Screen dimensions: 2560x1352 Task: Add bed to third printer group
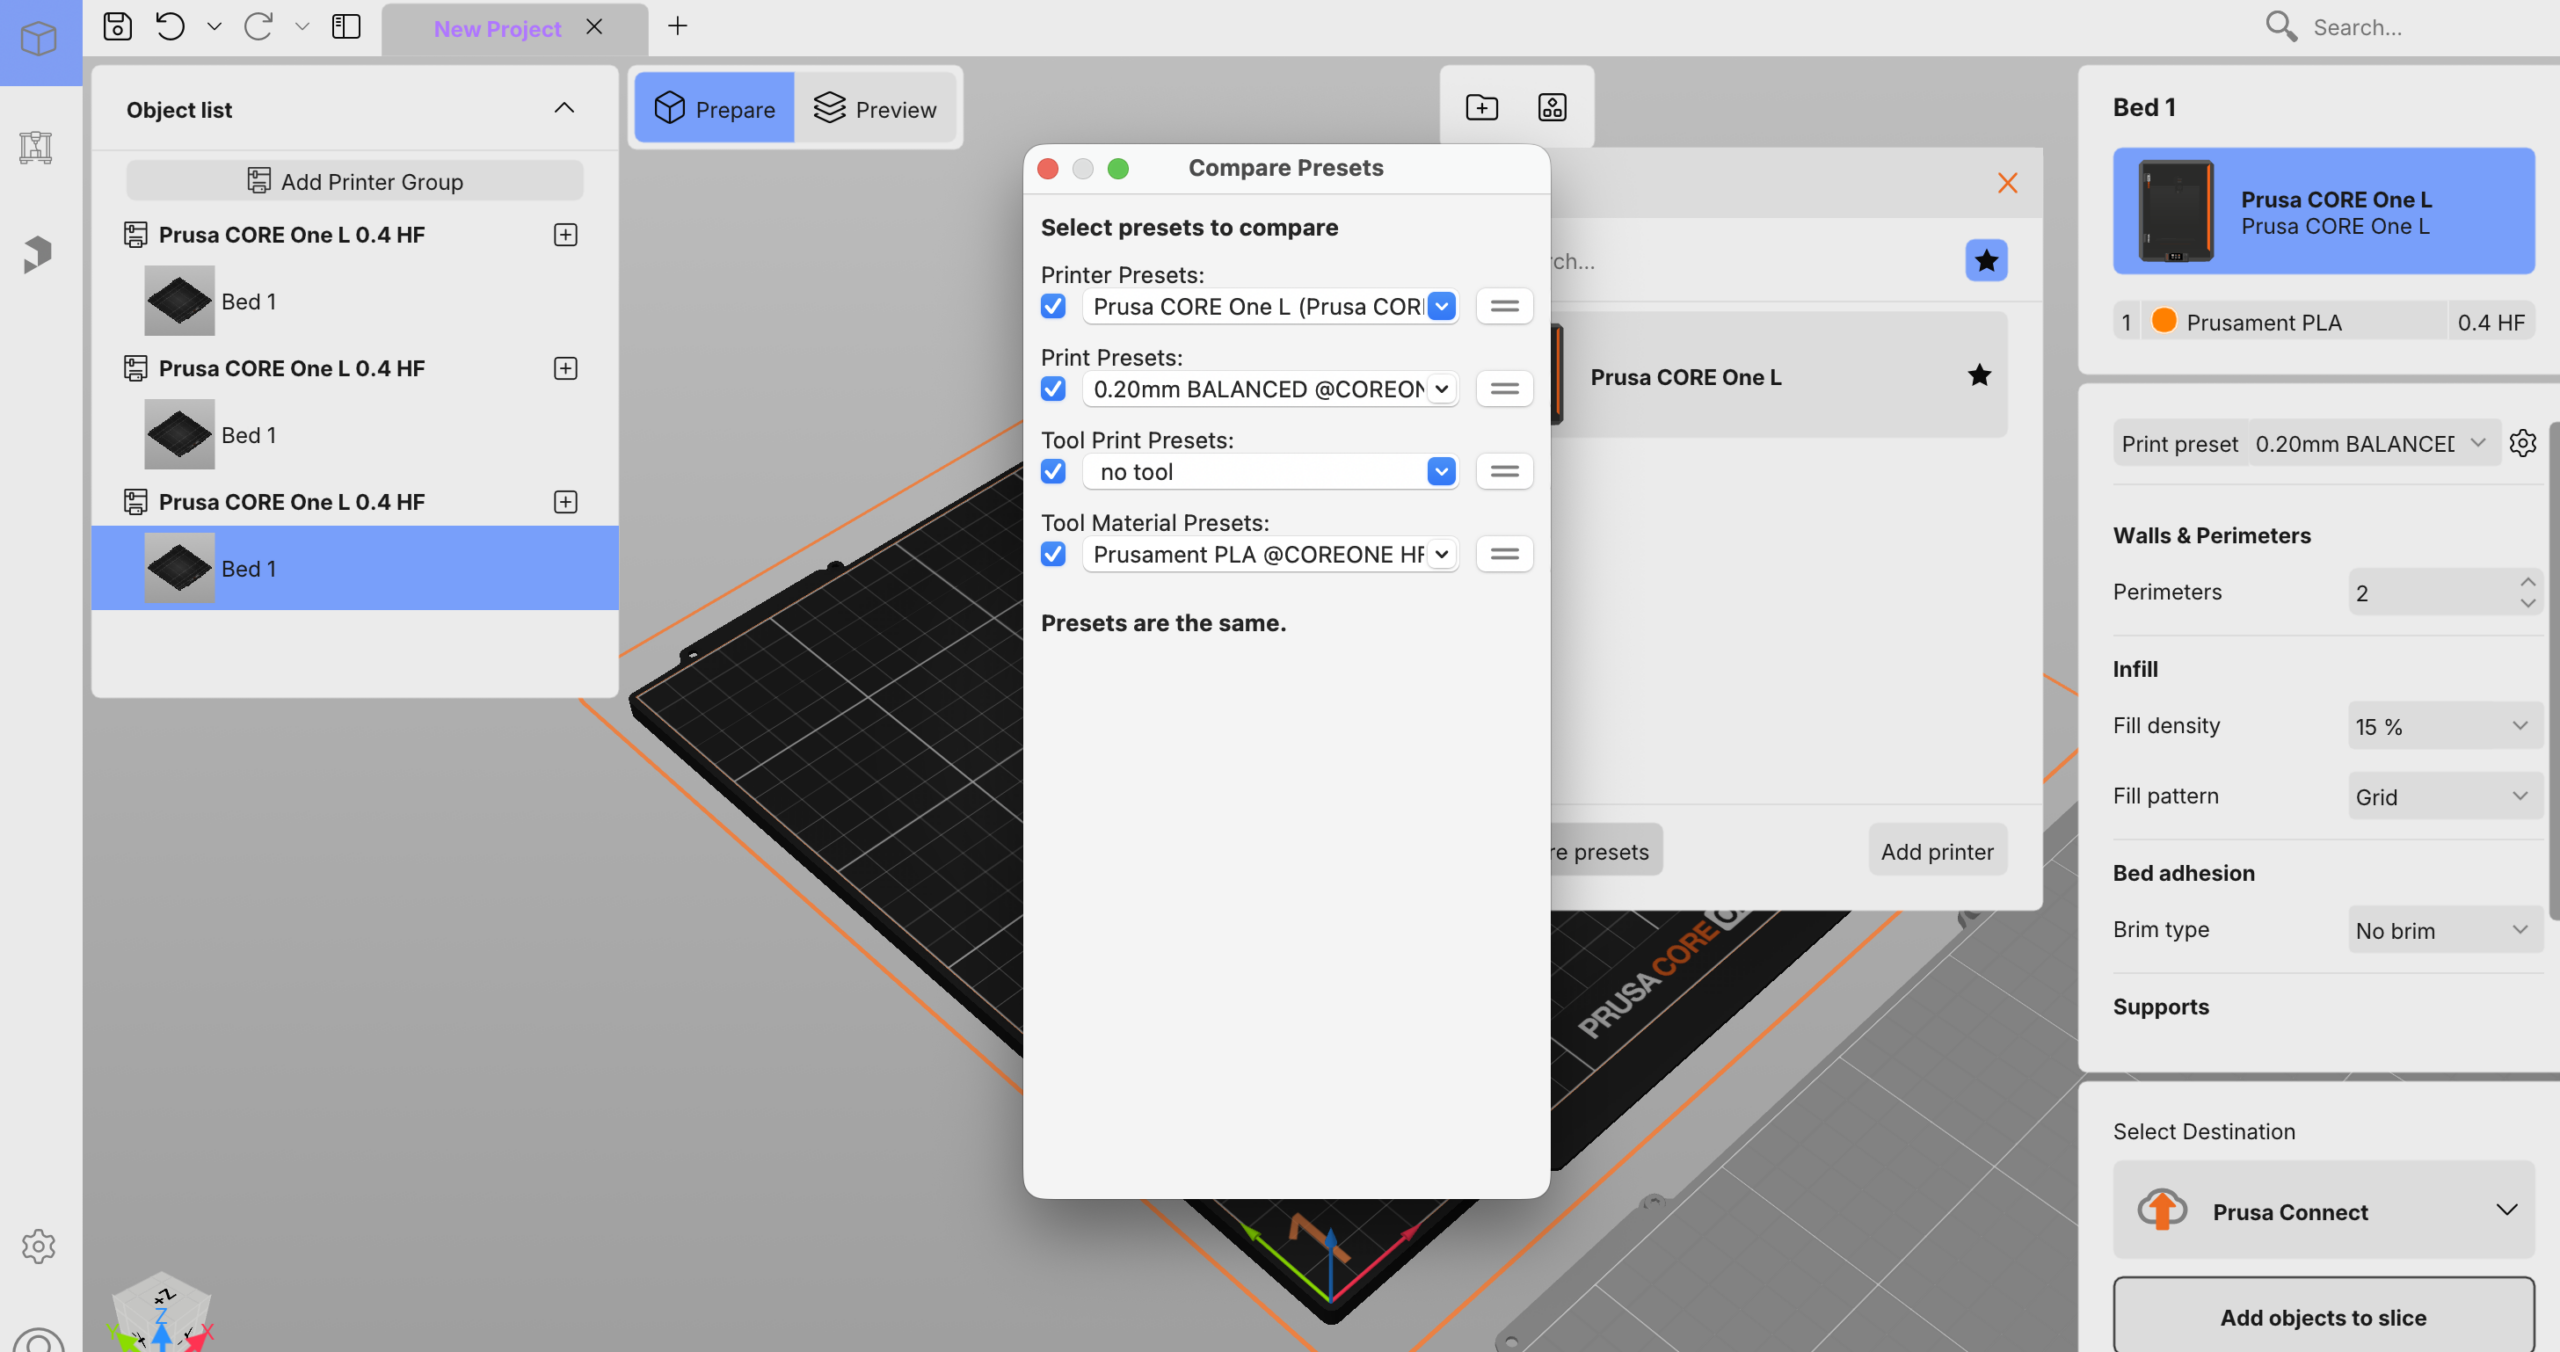[x=566, y=502]
